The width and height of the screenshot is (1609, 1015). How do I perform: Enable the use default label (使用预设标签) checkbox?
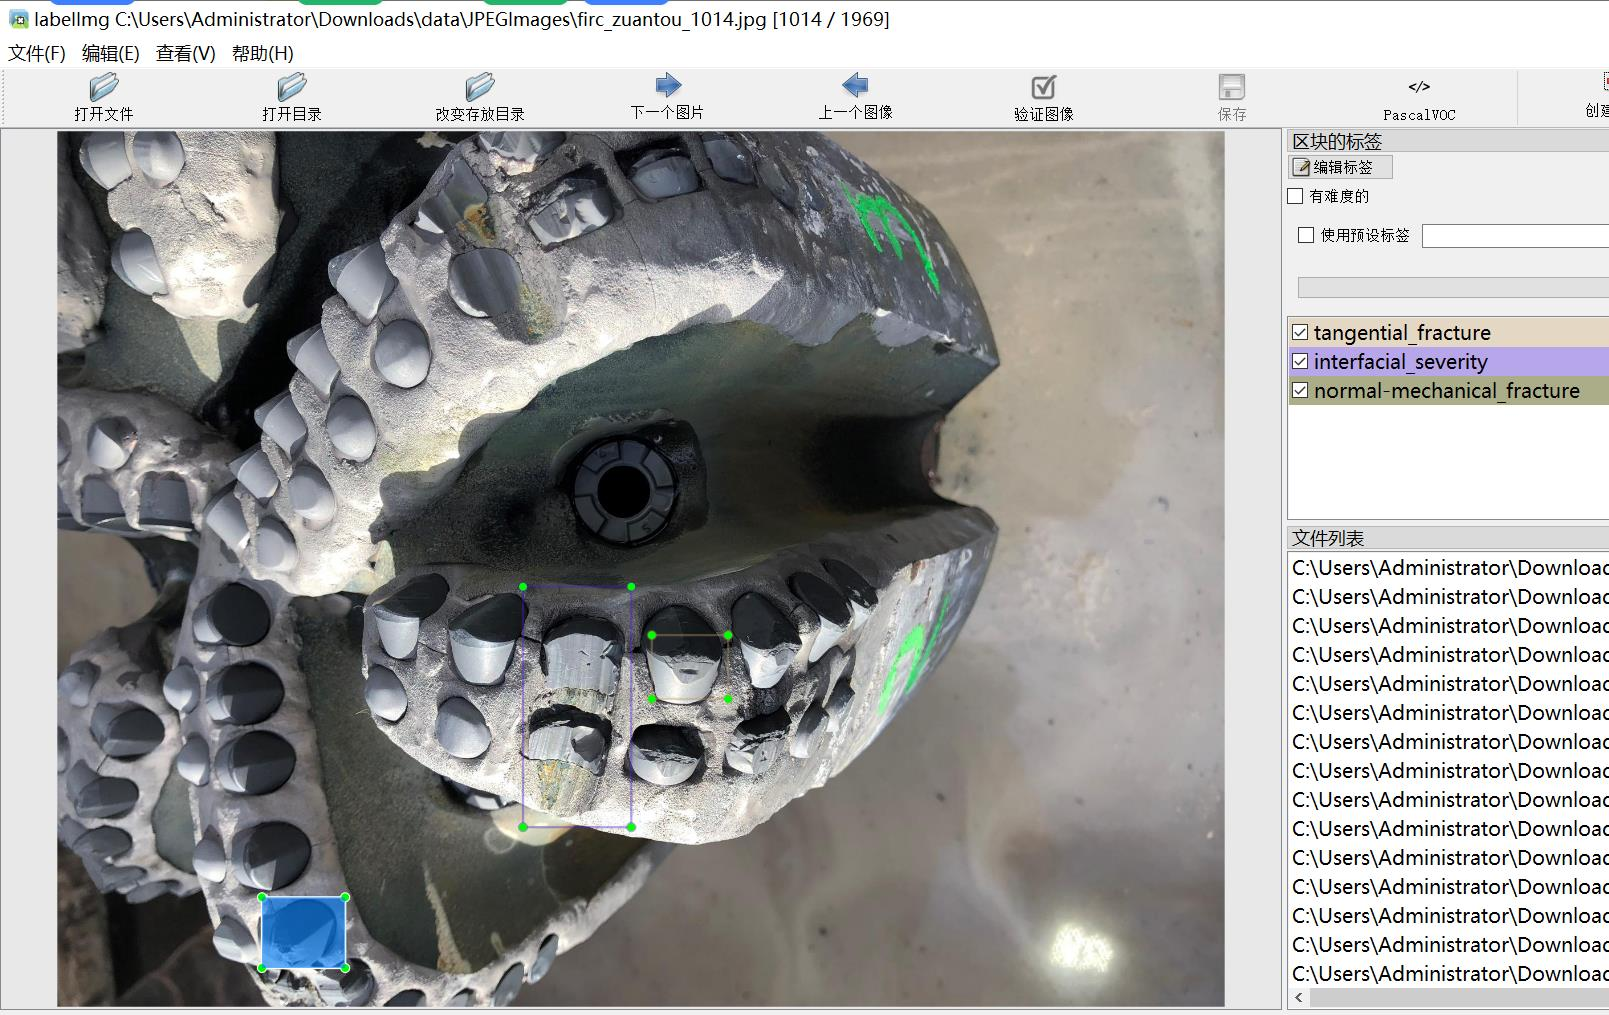pos(1306,235)
